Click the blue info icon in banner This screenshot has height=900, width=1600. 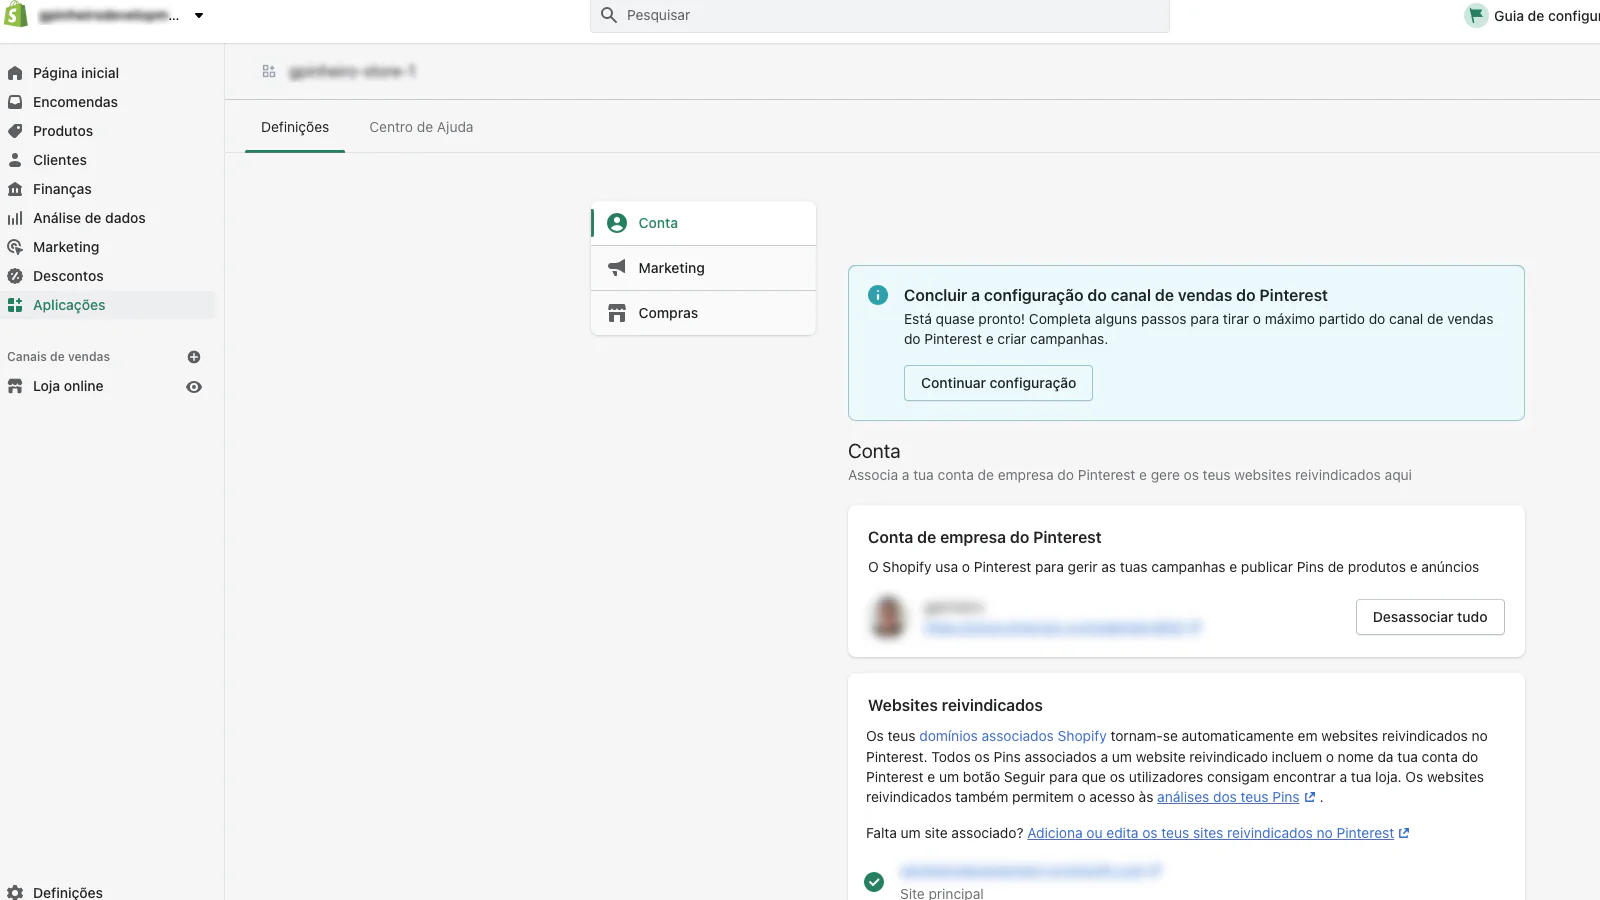(x=878, y=295)
